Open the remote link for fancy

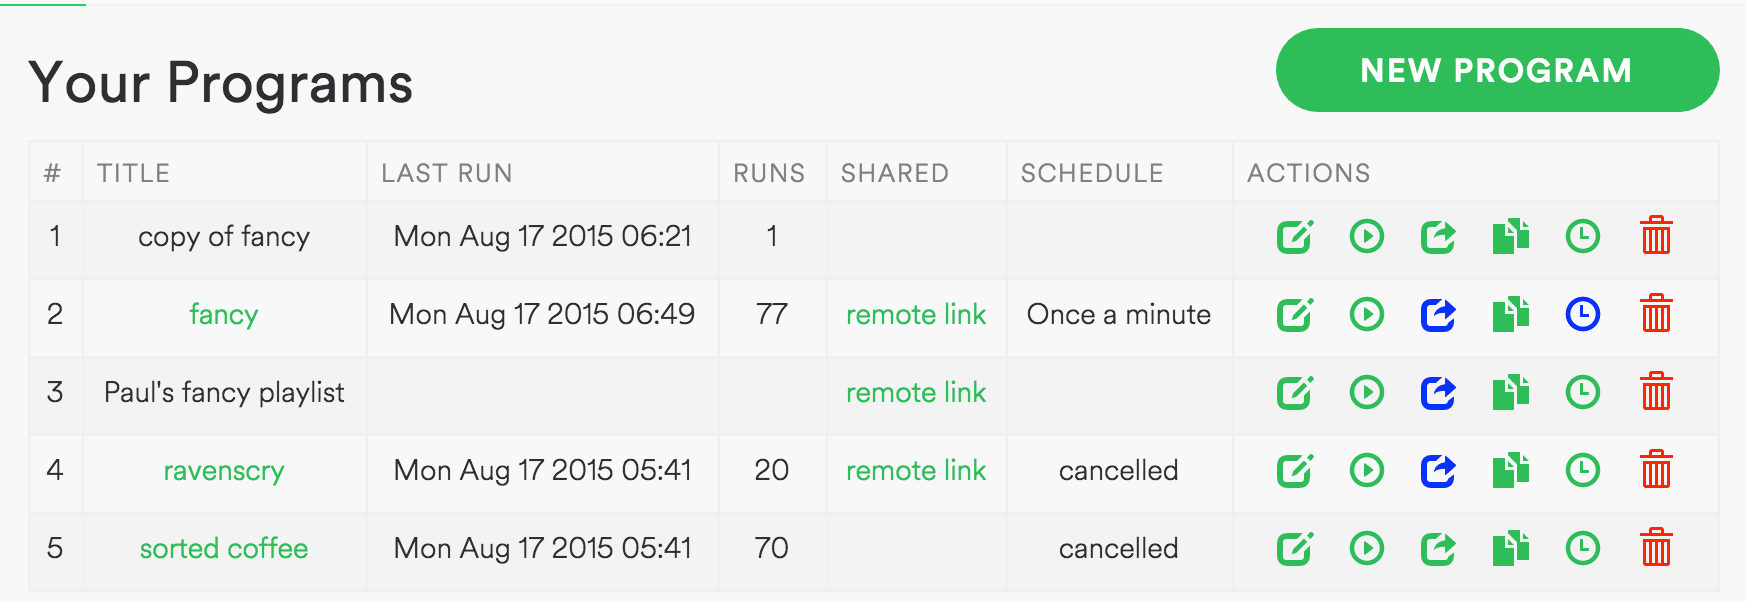pyautogui.click(x=916, y=315)
